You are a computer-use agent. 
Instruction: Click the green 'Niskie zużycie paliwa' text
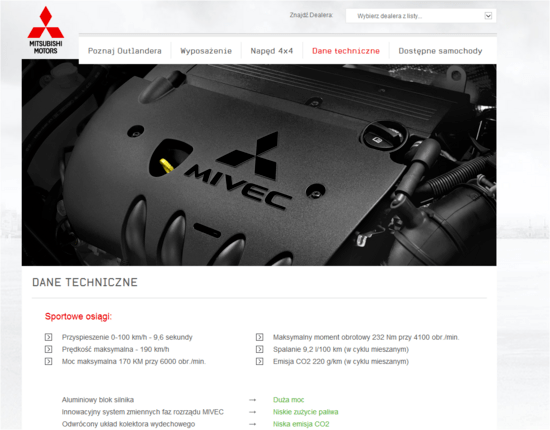click(x=306, y=412)
